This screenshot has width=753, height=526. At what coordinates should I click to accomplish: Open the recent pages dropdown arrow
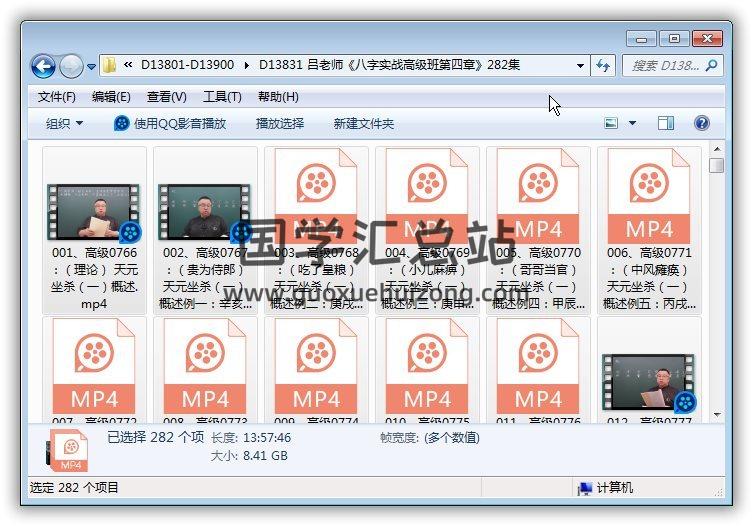[x=91, y=67]
